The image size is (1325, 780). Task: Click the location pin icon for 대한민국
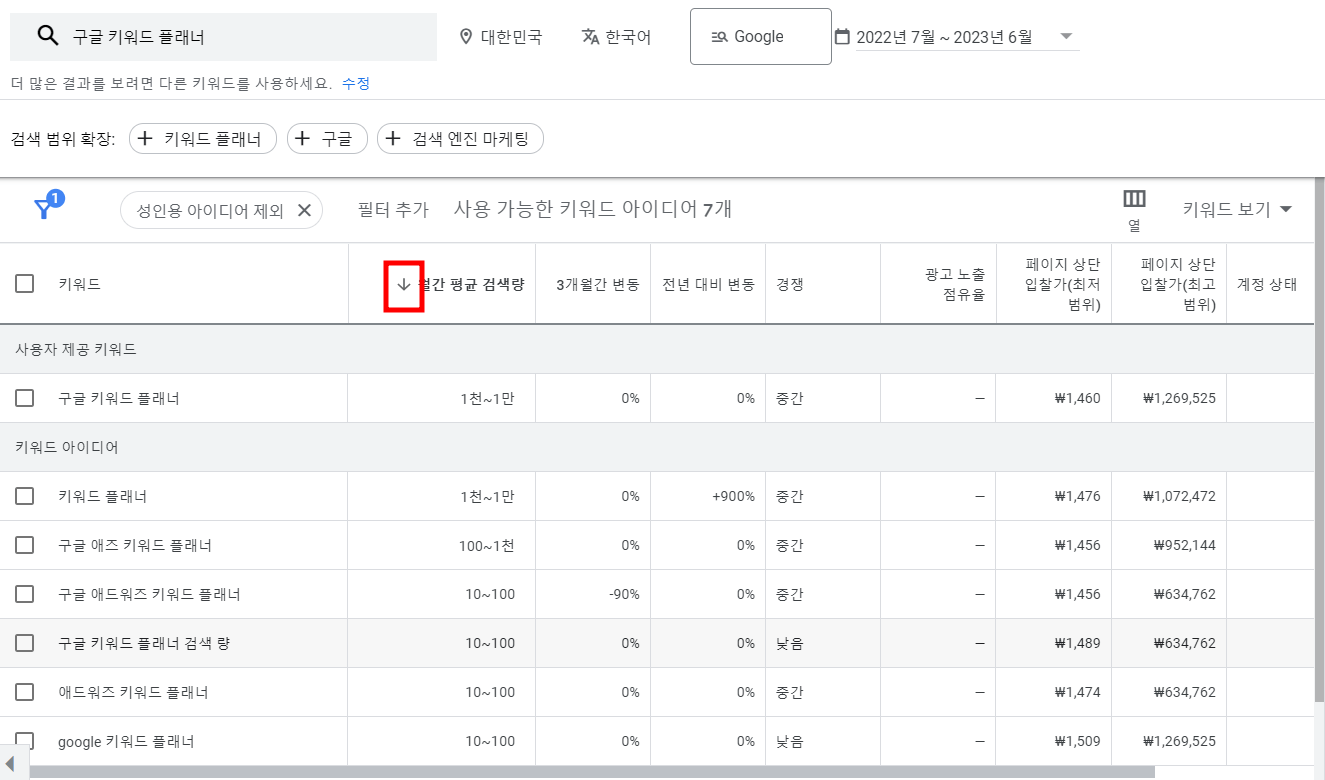click(466, 37)
